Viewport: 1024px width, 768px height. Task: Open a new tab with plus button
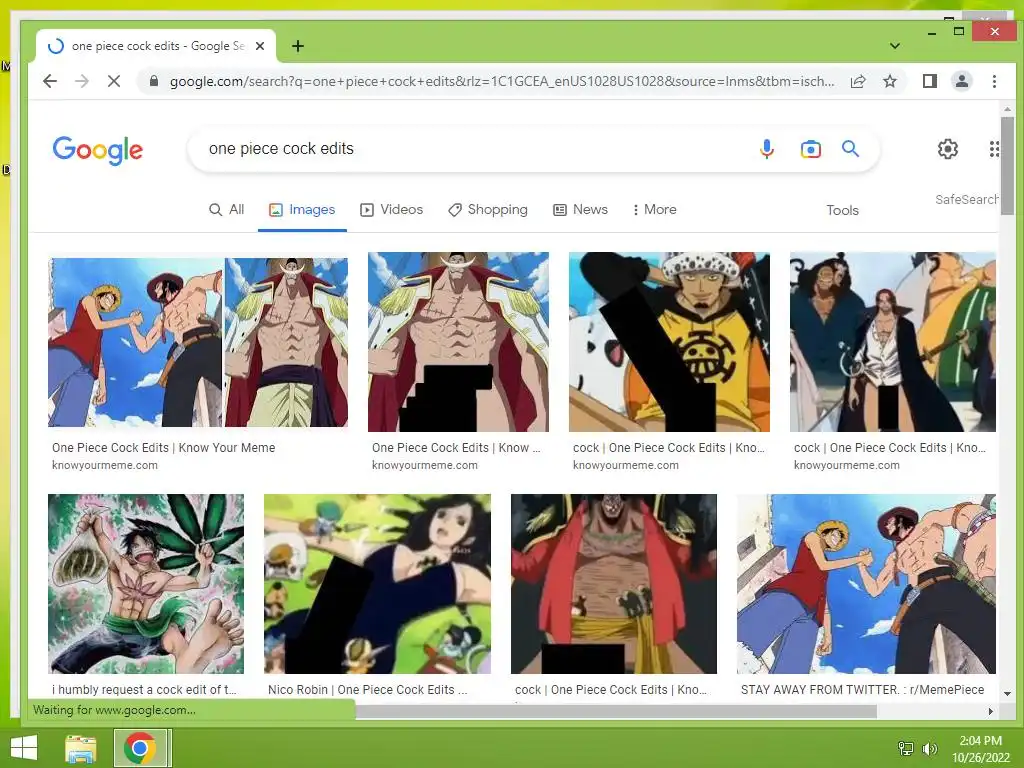pos(298,46)
